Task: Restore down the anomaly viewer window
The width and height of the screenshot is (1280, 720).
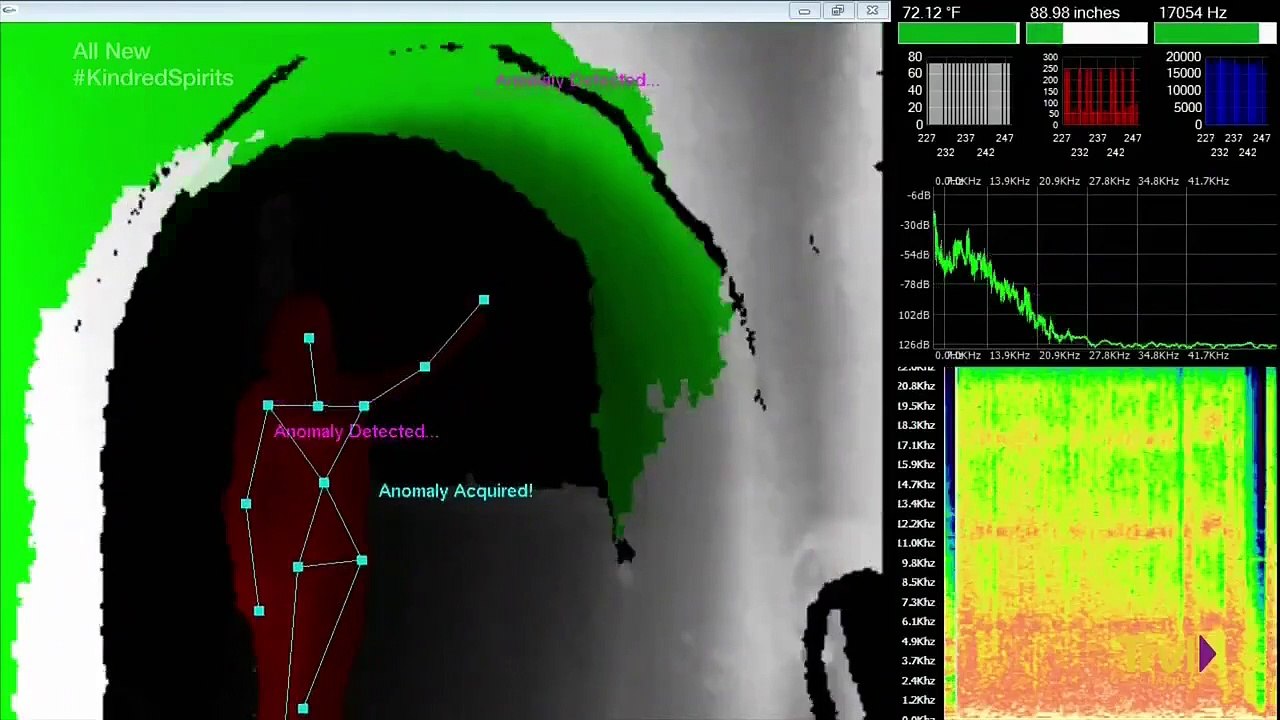Action: [838, 11]
